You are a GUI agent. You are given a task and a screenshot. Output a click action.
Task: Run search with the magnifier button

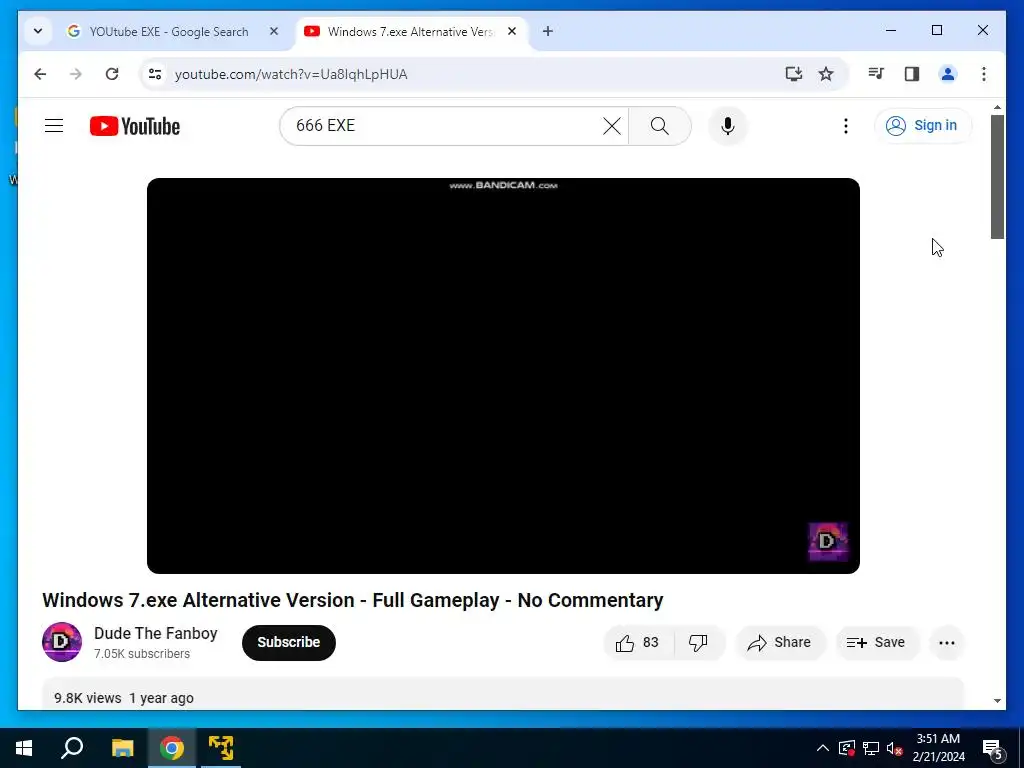pos(660,126)
